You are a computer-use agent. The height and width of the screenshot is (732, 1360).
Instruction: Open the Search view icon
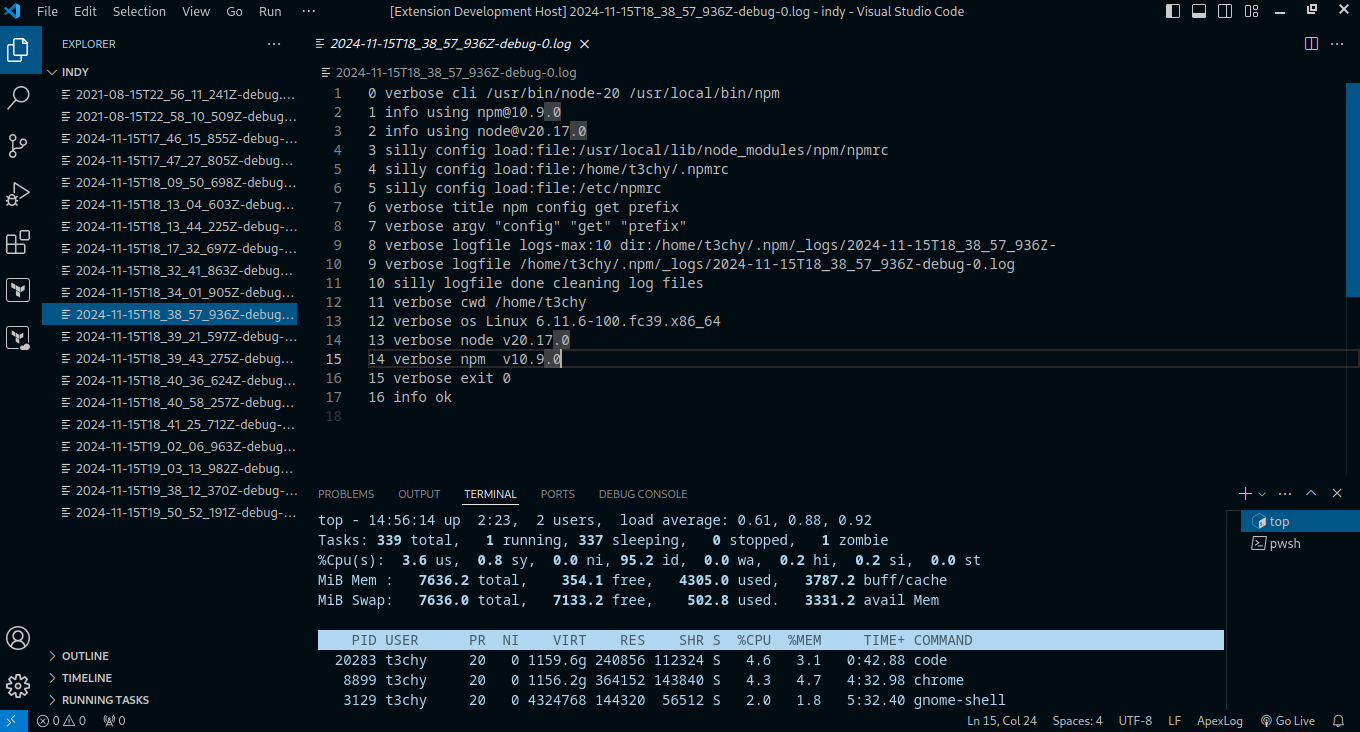(x=18, y=97)
